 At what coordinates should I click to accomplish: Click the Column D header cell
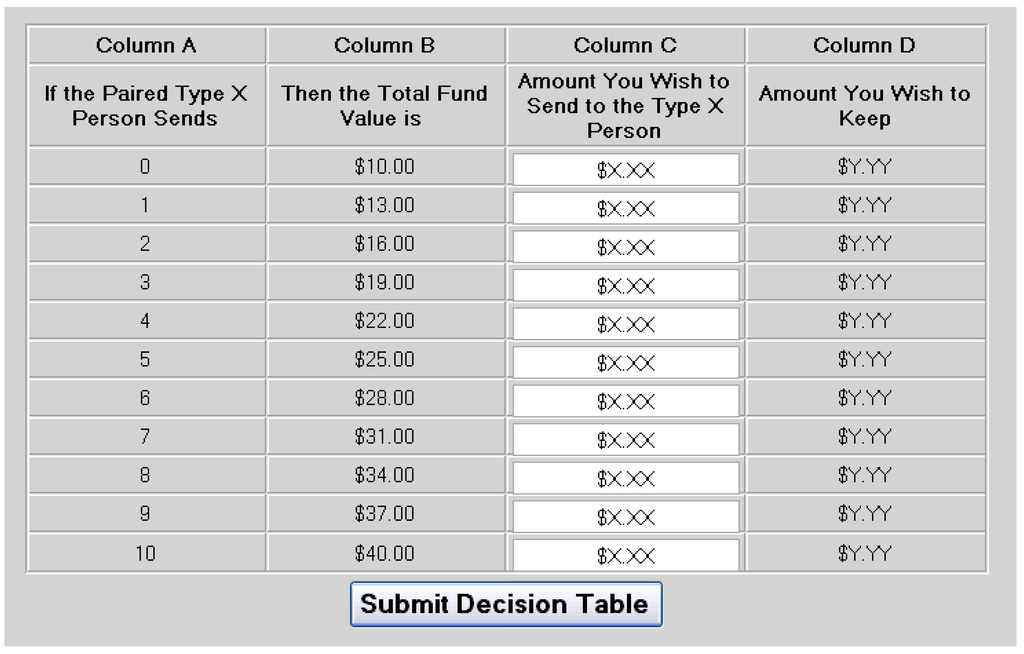[x=865, y=45]
